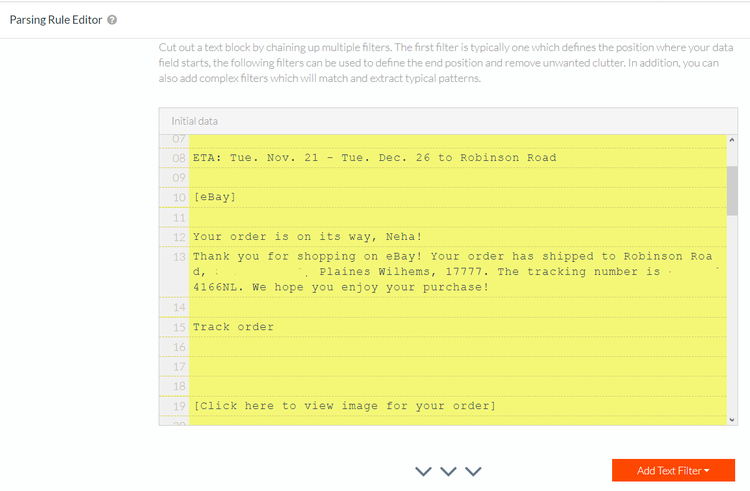The width and height of the screenshot is (750, 491).
Task: Click the right down-chevron below the data box
Action: point(473,470)
